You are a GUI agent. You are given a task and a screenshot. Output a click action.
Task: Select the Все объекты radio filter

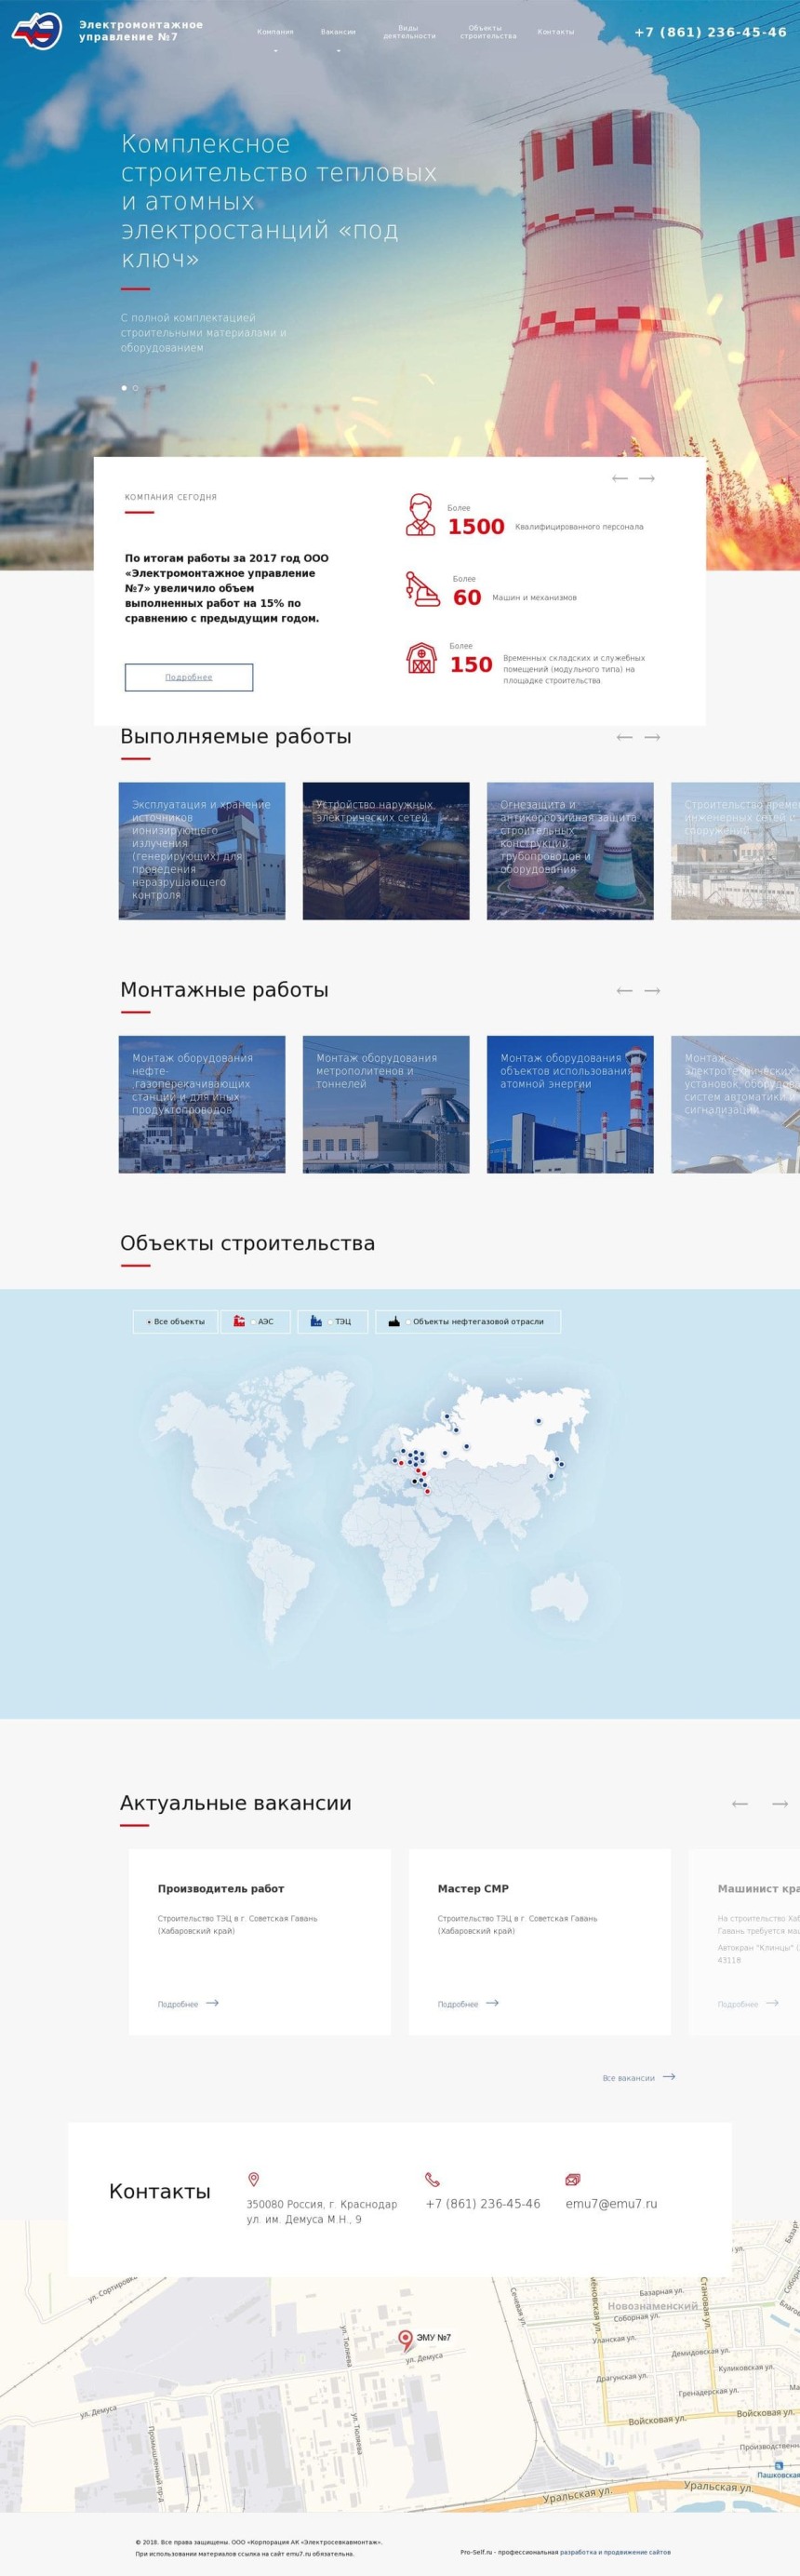(x=149, y=1322)
